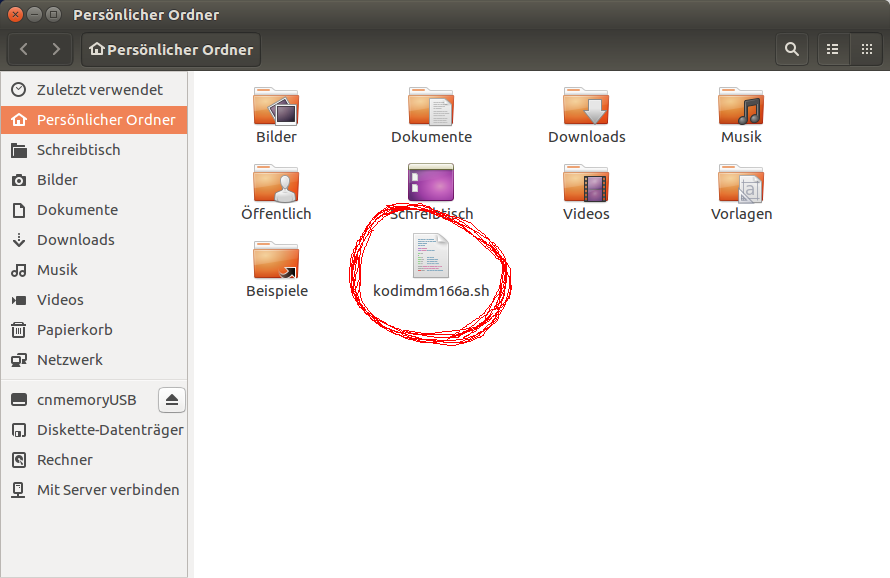Screen dimensions: 890x578
Task: Click the camera icon beside Bilder in sidebar
Action: (19, 180)
